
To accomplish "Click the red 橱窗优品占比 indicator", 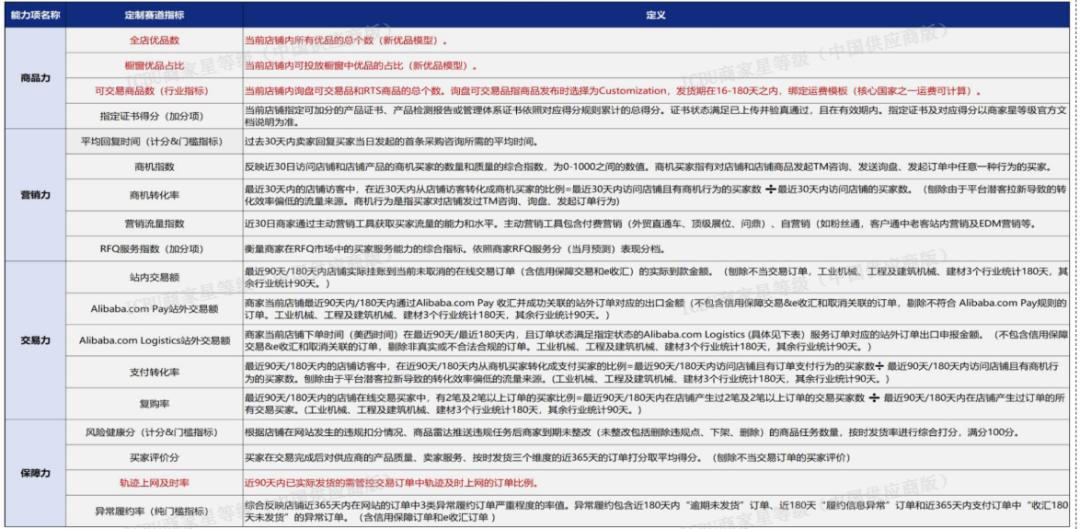I will [x=154, y=65].
